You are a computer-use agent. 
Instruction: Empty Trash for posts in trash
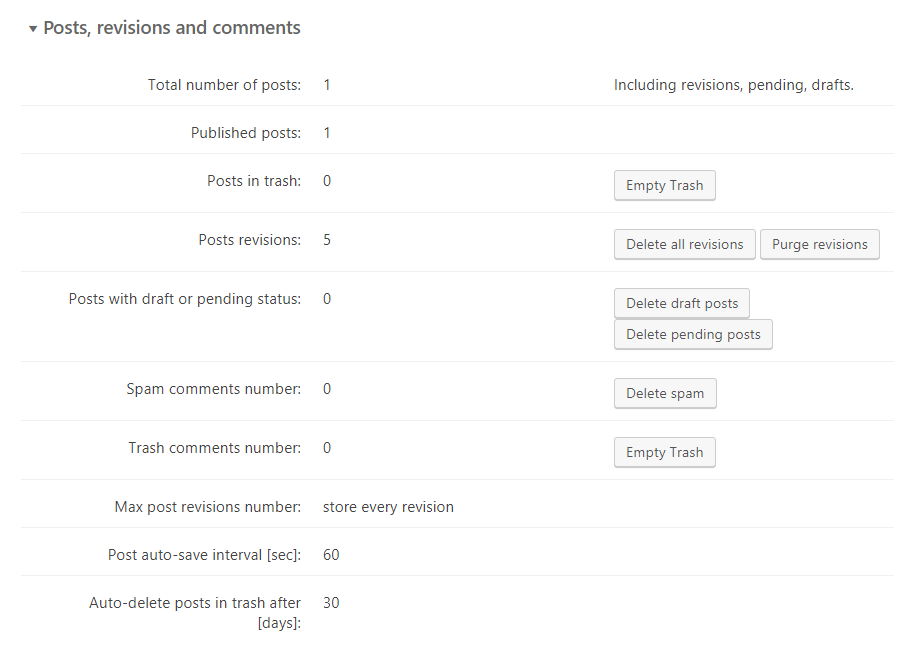[x=664, y=185]
